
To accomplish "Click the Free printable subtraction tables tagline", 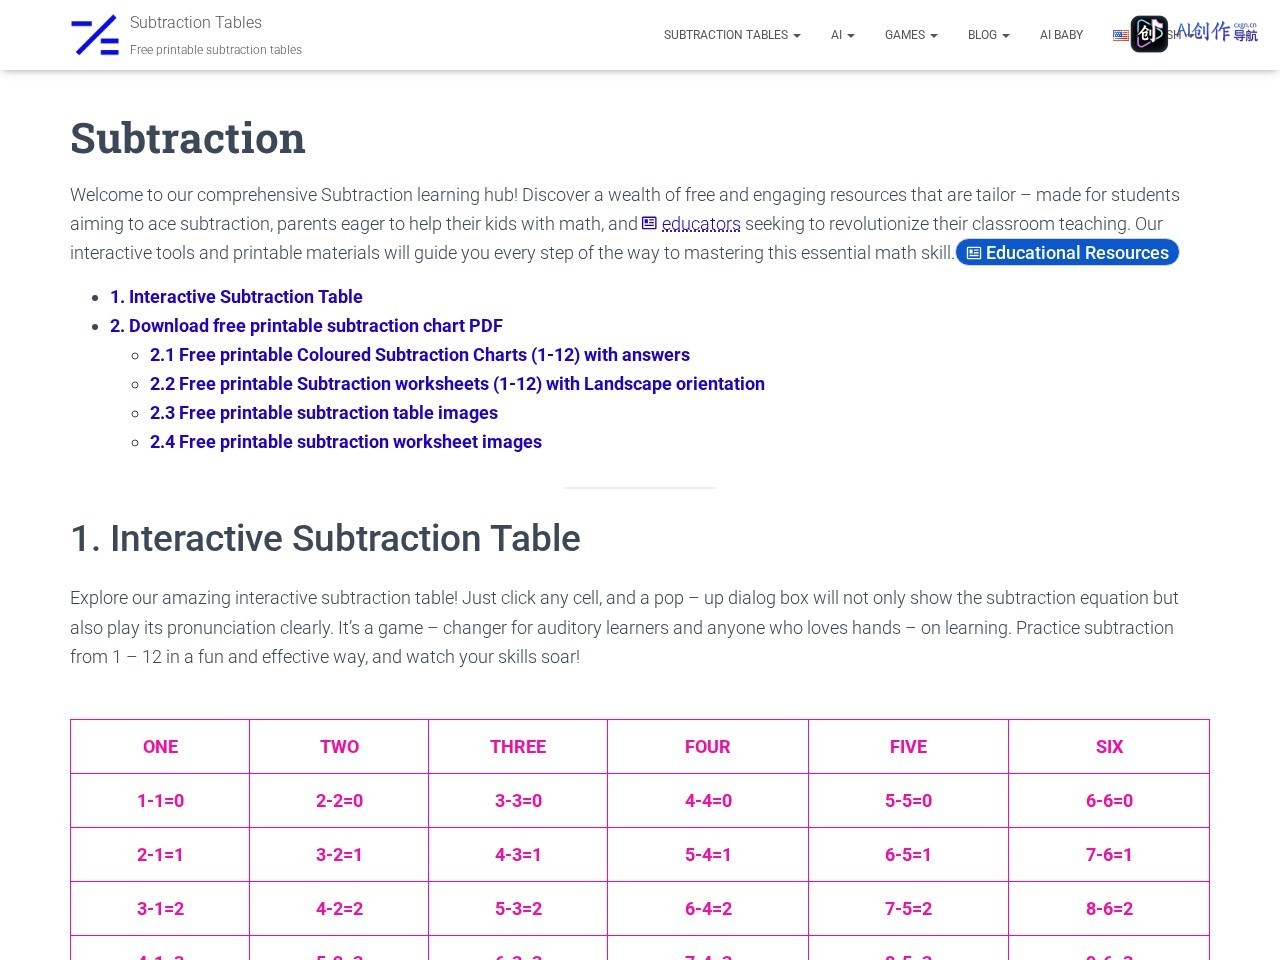I will [216, 50].
